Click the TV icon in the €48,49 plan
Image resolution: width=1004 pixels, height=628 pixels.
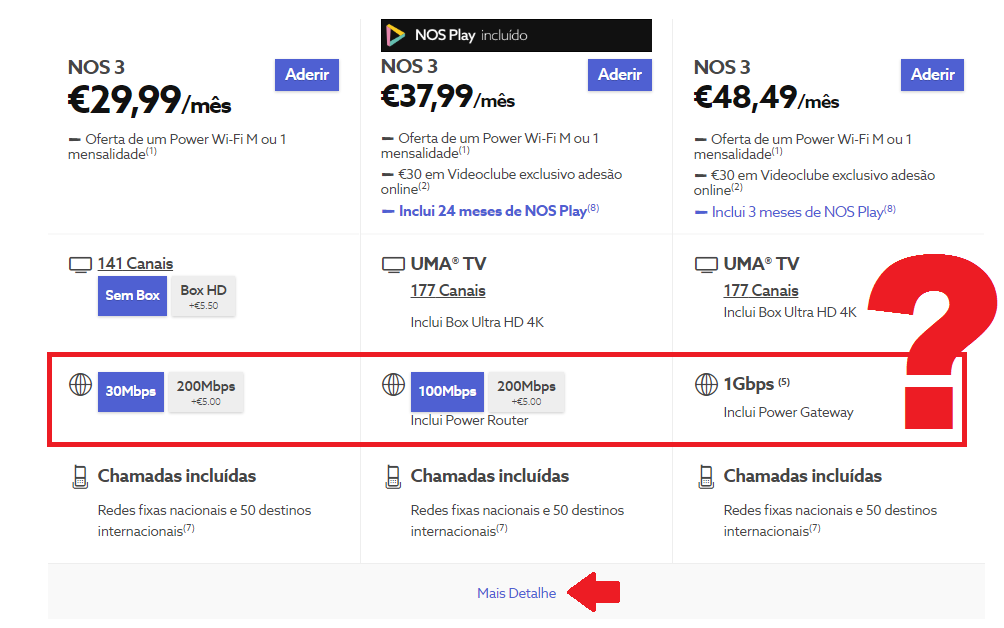coord(705,265)
